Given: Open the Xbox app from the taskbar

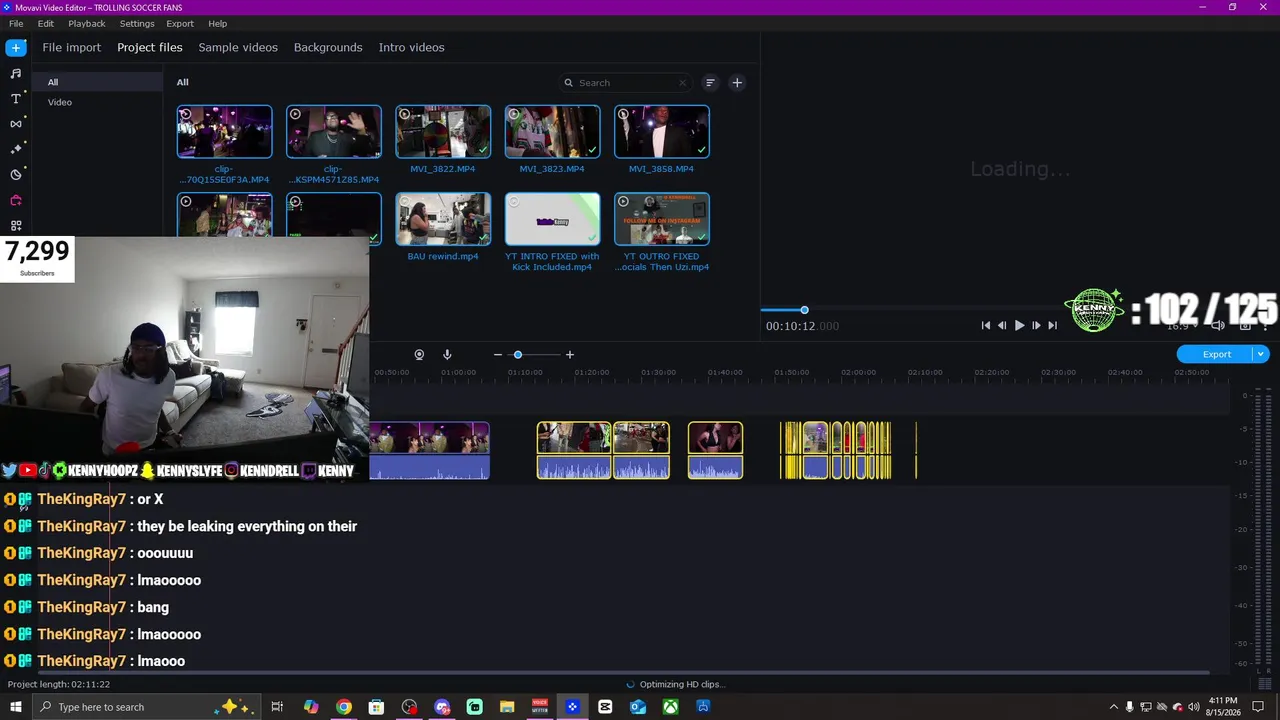Looking at the screenshot, I should point(671,707).
